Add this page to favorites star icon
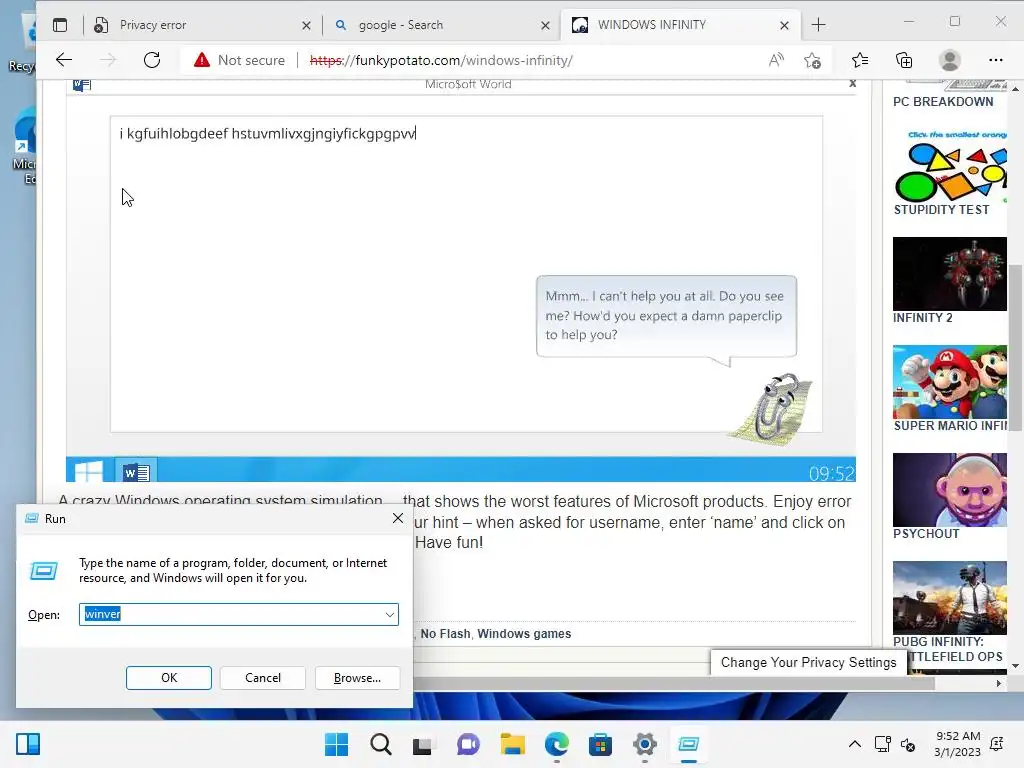 pyautogui.click(x=812, y=60)
